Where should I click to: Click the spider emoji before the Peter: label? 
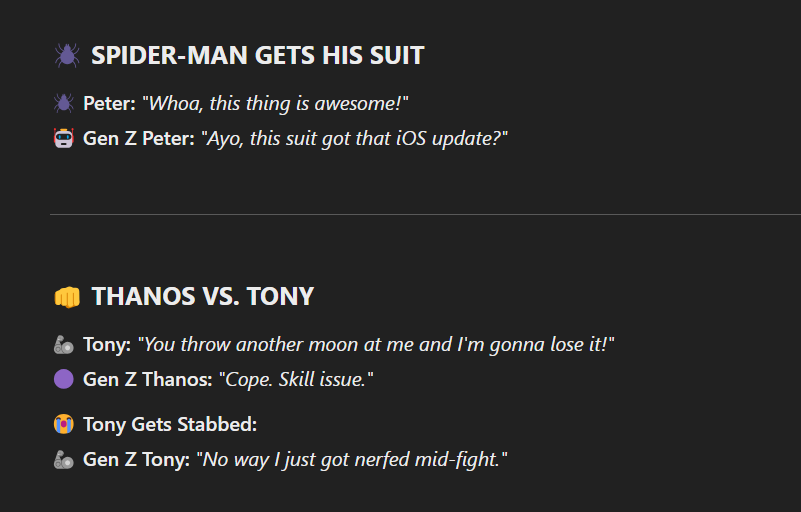pos(64,103)
